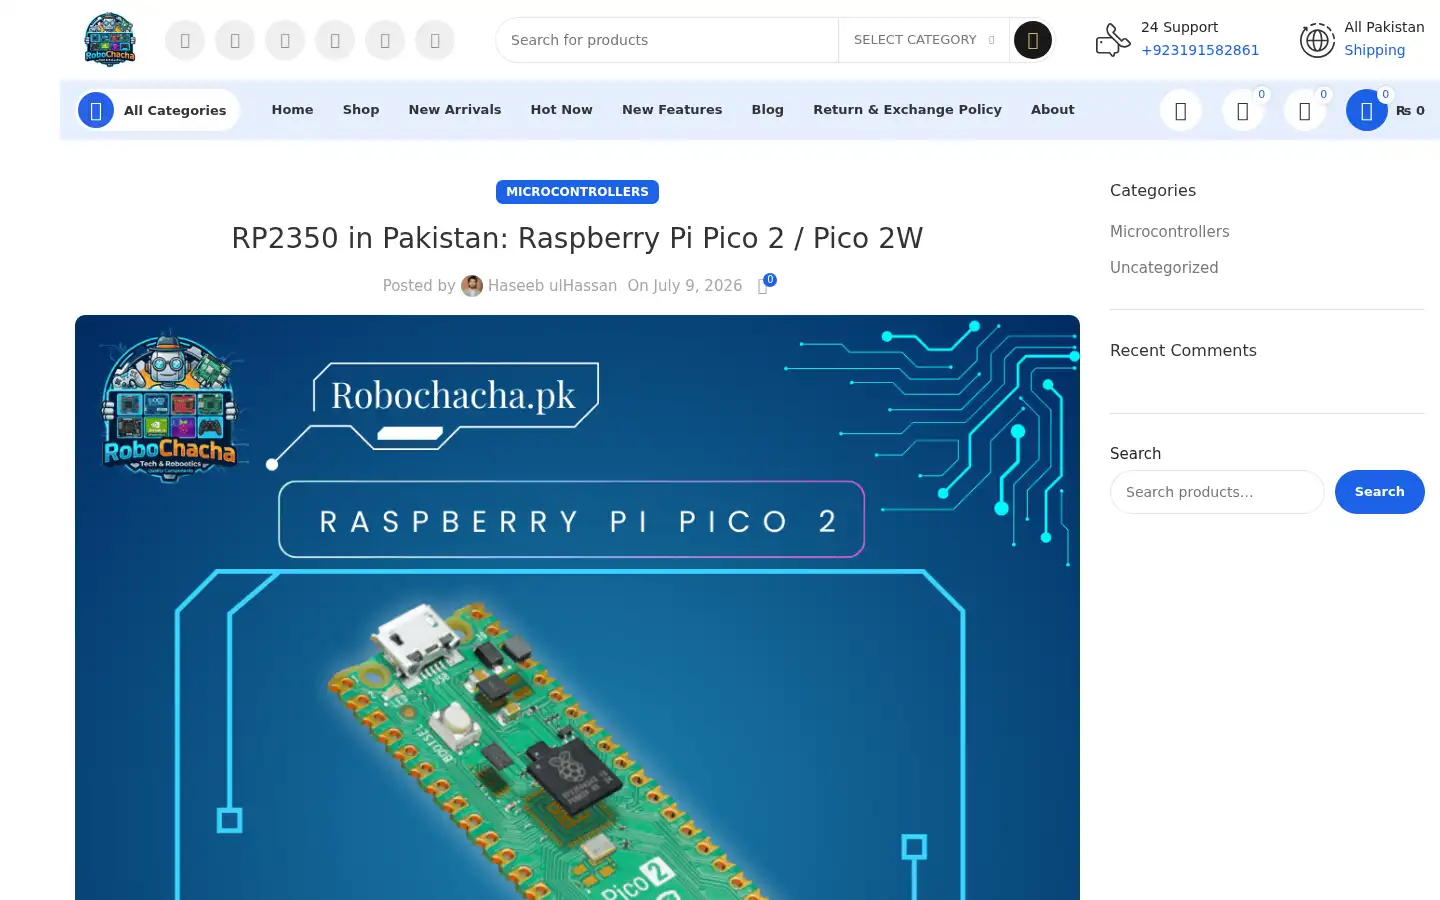Open Uncategorized category in sidebar
Image resolution: width=1440 pixels, height=900 pixels.
point(1164,268)
